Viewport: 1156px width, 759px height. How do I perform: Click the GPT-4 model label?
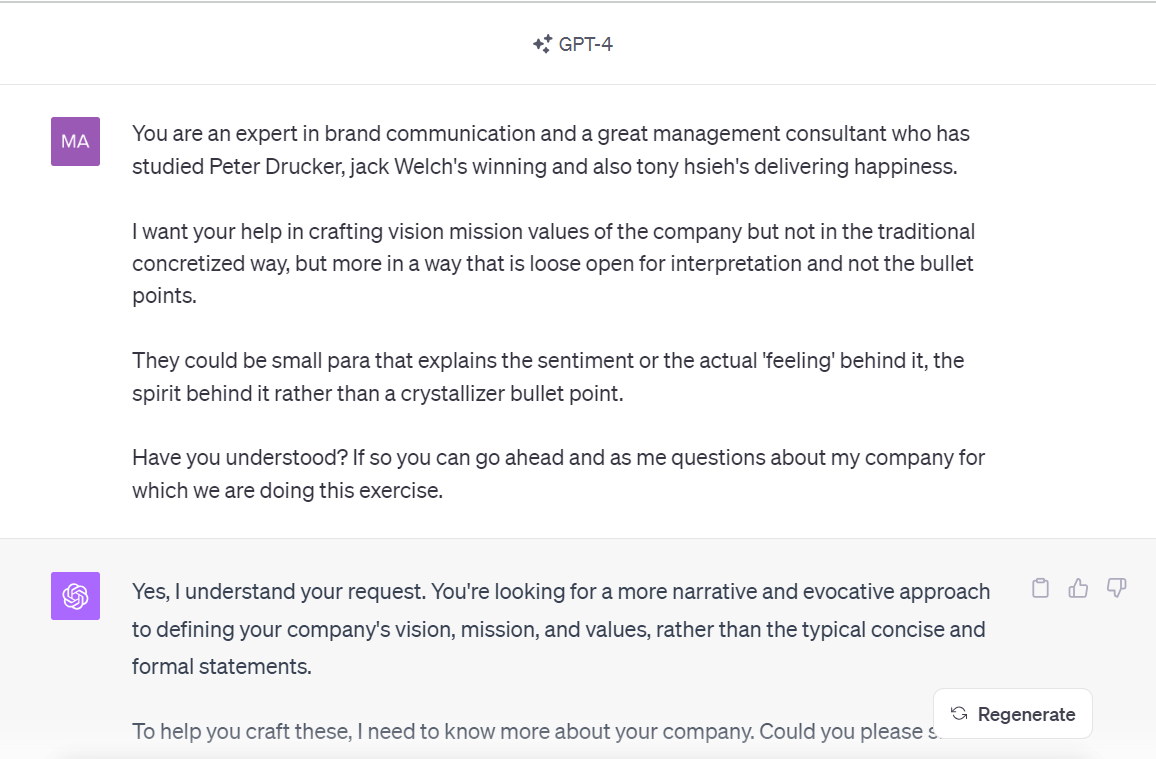tap(586, 44)
